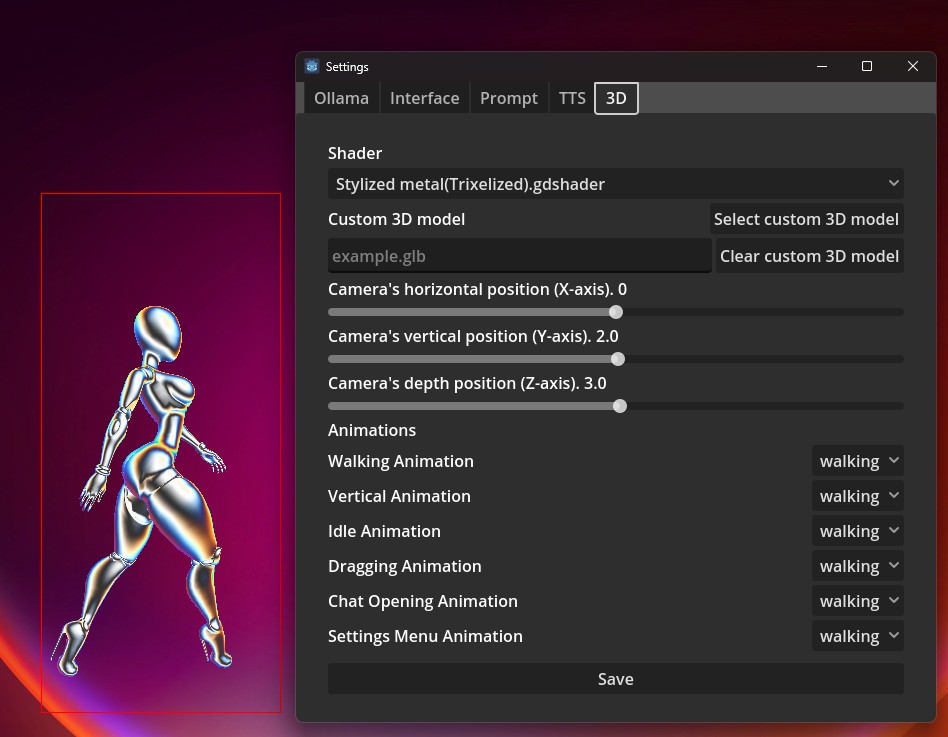Open the Shader dropdown list
This screenshot has height=737, width=948.
click(615, 184)
